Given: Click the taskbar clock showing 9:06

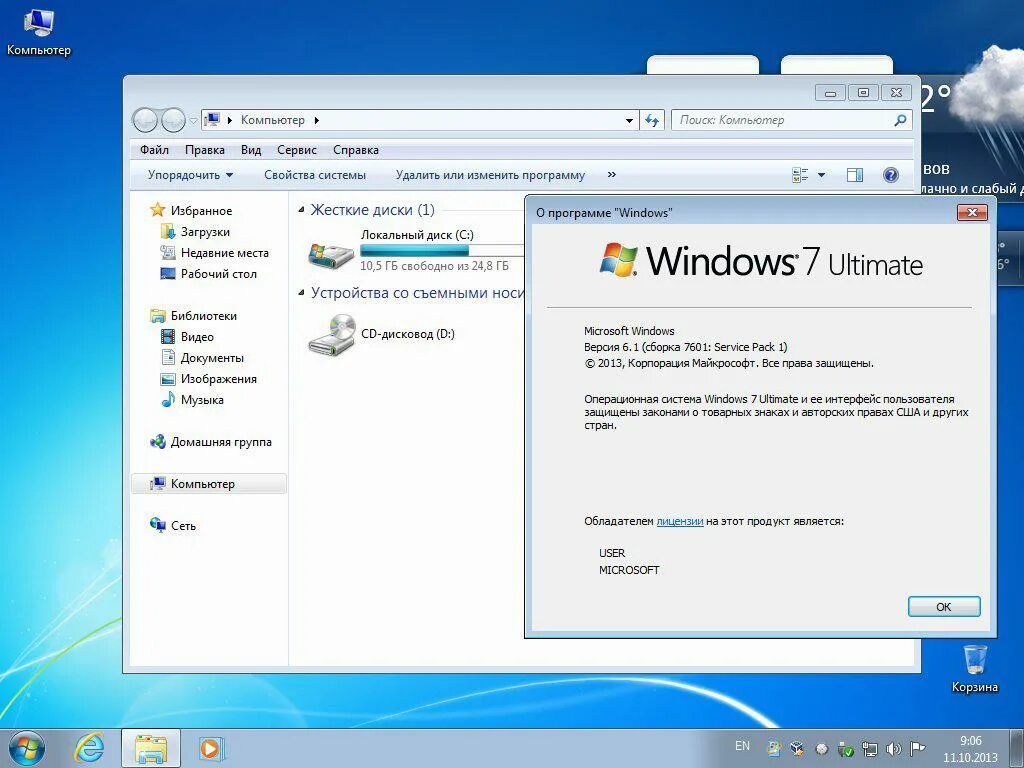Looking at the screenshot, I should click(x=970, y=749).
